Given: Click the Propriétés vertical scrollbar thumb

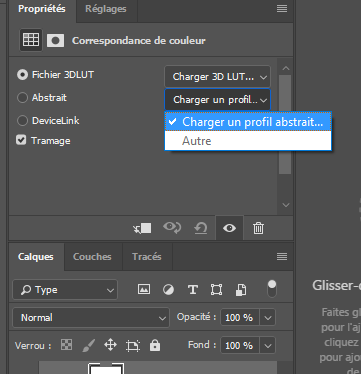Looking at the screenshot, I should tap(285, 124).
